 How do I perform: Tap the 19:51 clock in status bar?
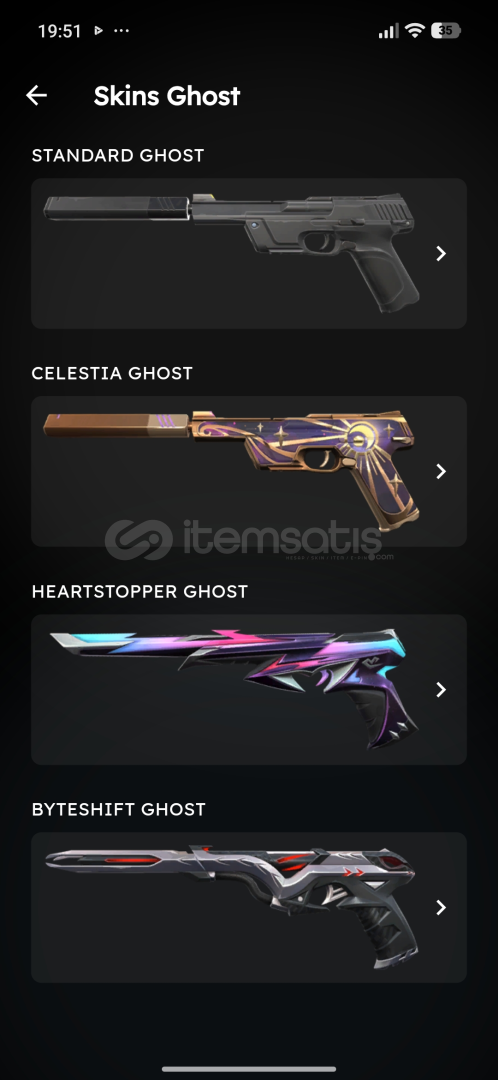pyautogui.click(x=59, y=31)
